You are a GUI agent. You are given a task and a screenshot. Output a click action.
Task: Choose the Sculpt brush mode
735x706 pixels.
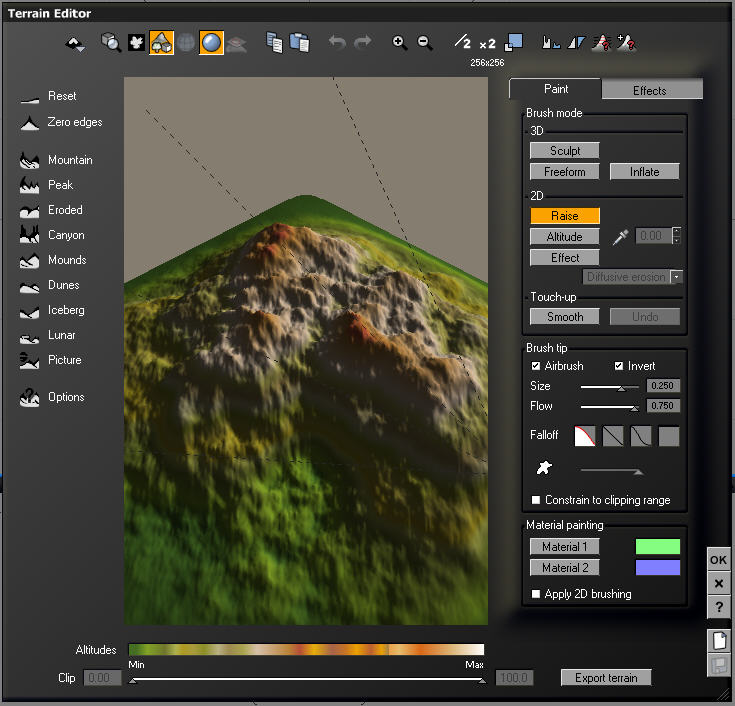pyautogui.click(x=564, y=150)
